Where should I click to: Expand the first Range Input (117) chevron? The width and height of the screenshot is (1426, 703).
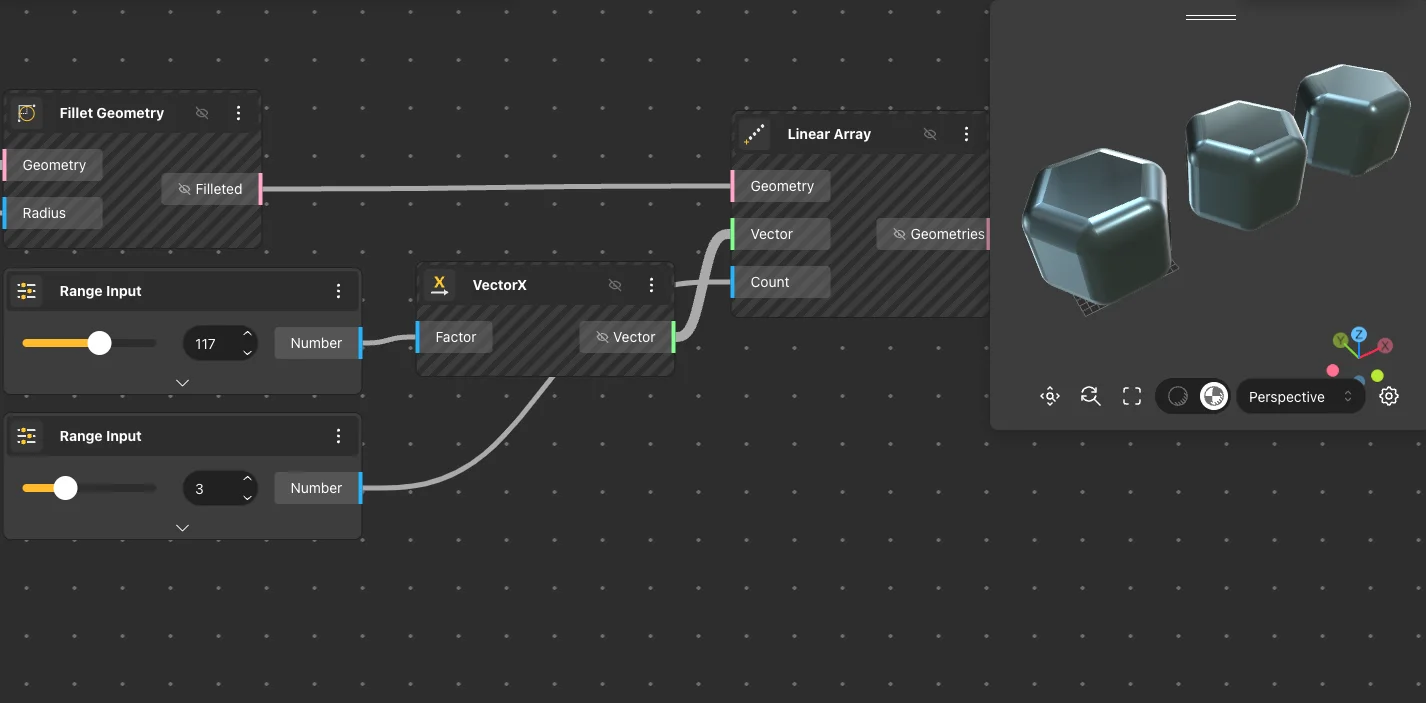pyautogui.click(x=182, y=382)
